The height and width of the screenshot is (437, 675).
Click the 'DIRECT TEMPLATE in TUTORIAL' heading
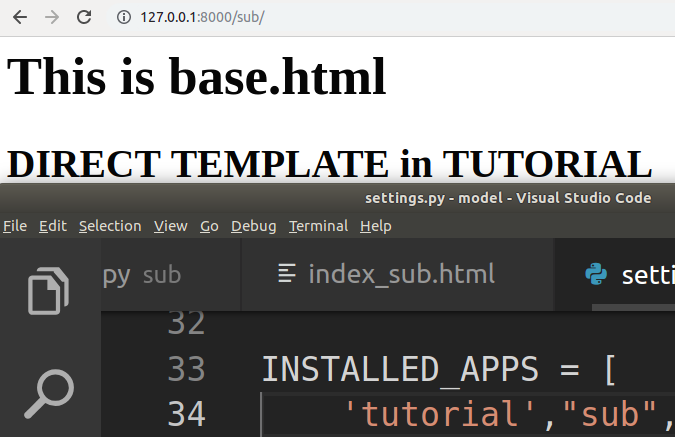(329, 164)
